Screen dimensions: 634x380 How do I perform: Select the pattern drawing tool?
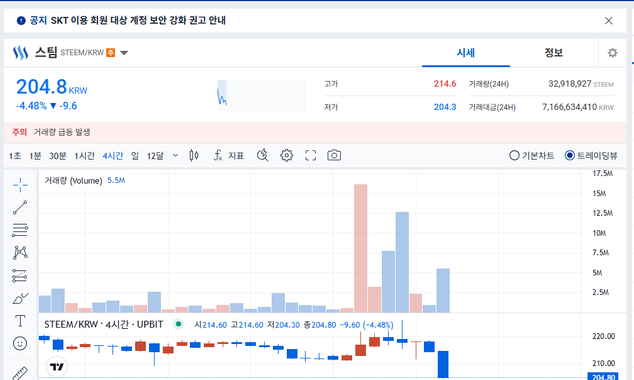tap(20, 253)
